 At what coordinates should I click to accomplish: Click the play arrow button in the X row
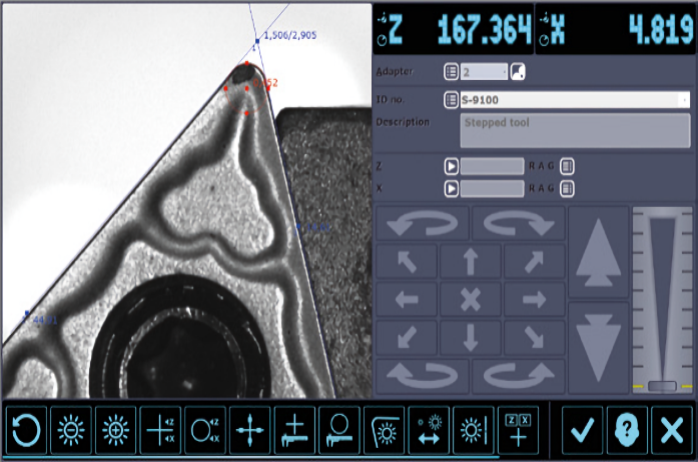point(451,189)
